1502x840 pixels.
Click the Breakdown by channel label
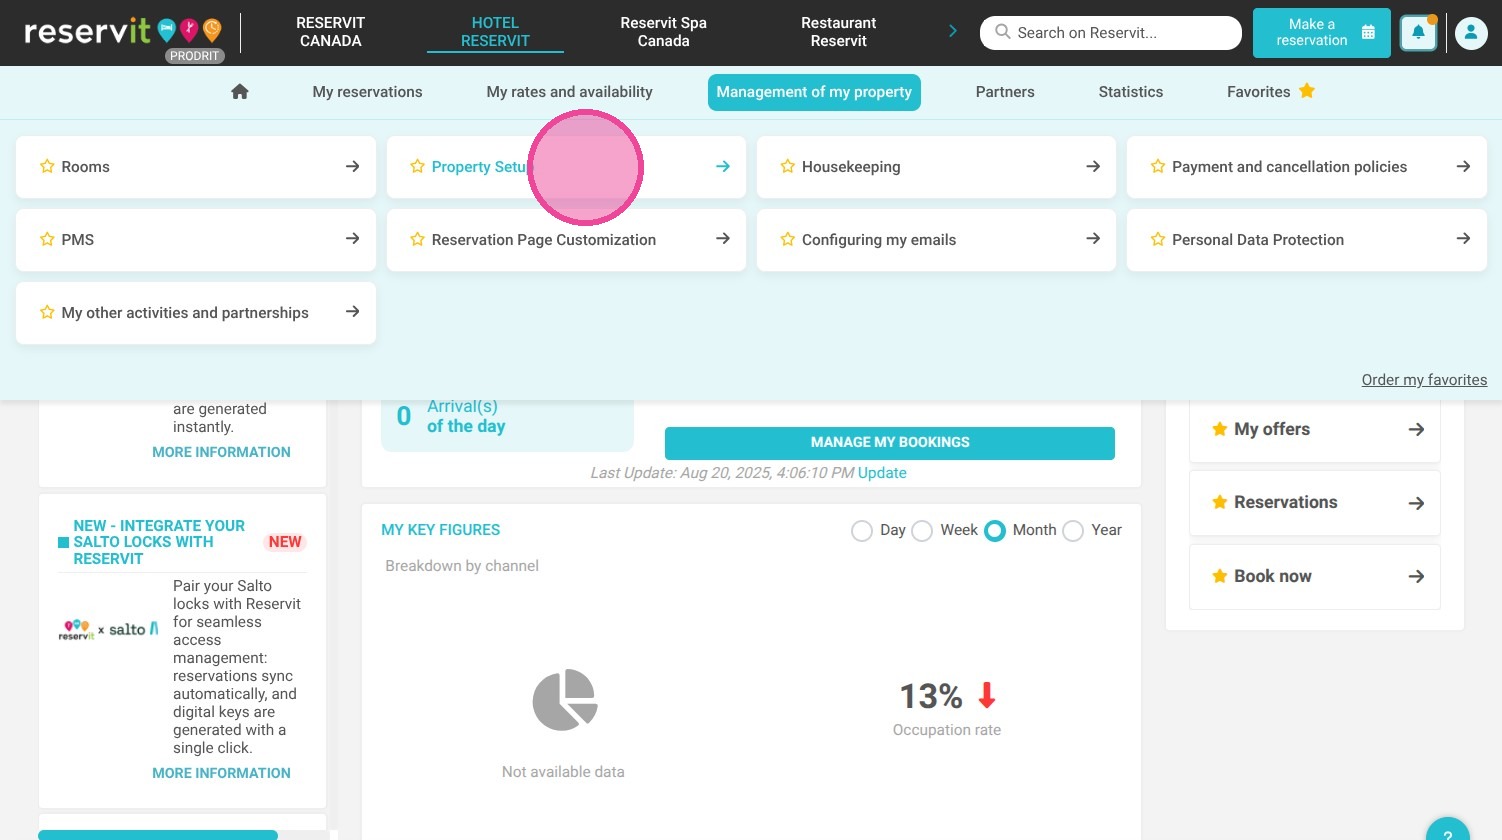click(x=462, y=566)
